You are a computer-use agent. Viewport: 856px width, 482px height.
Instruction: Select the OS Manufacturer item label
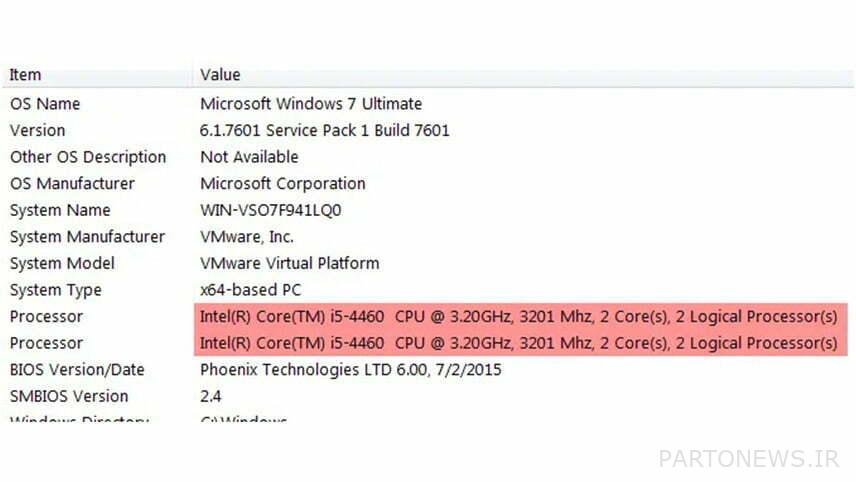click(73, 184)
